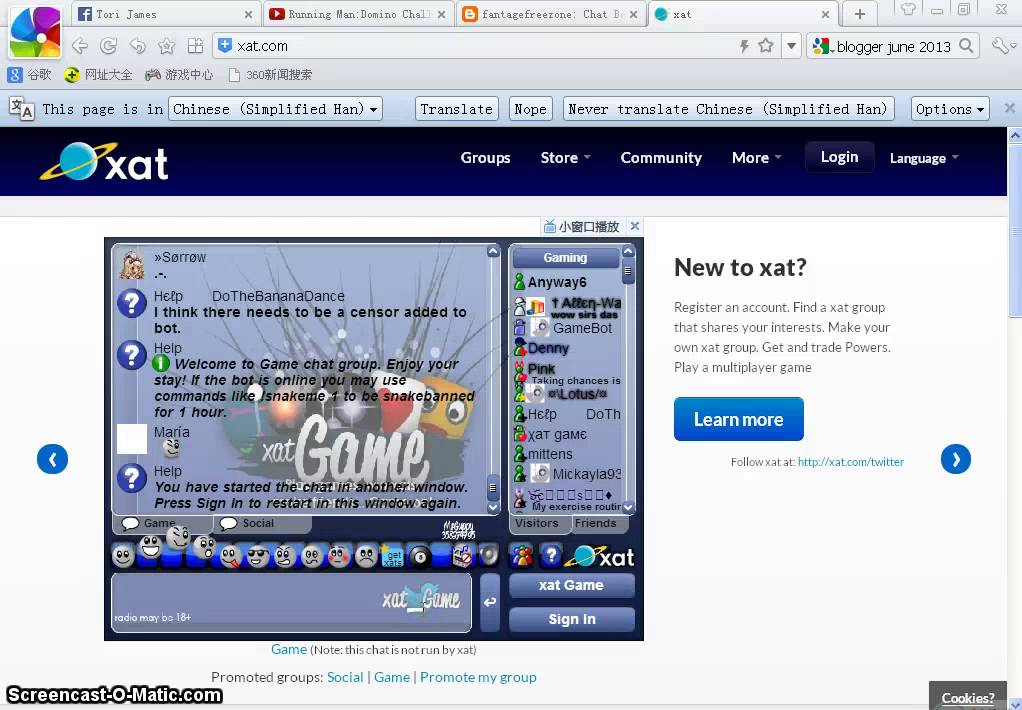Click the get xats icon

(393, 556)
